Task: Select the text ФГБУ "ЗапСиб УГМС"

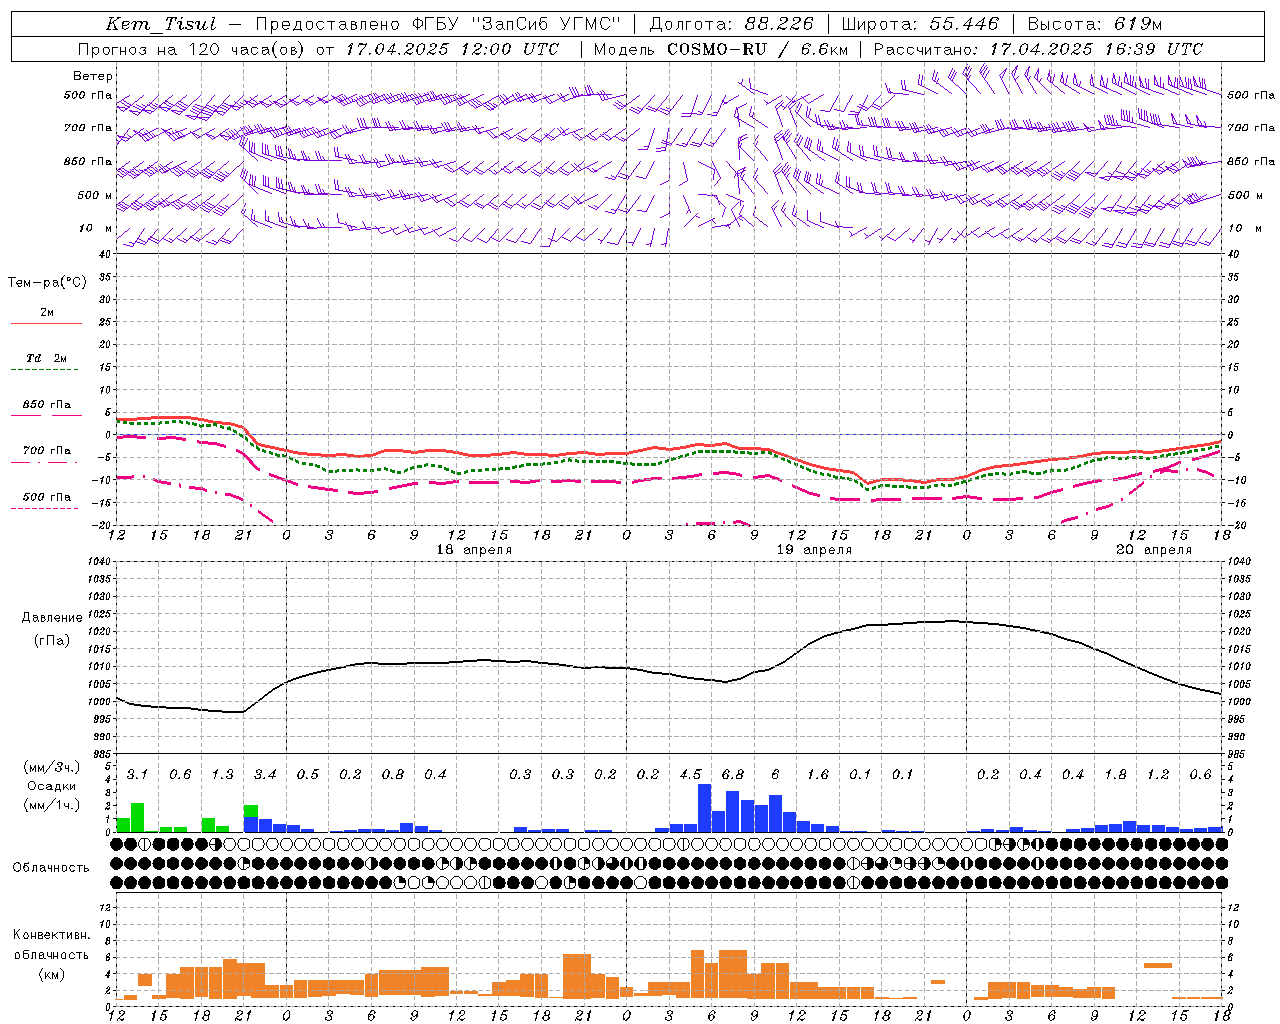Action: [516, 24]
